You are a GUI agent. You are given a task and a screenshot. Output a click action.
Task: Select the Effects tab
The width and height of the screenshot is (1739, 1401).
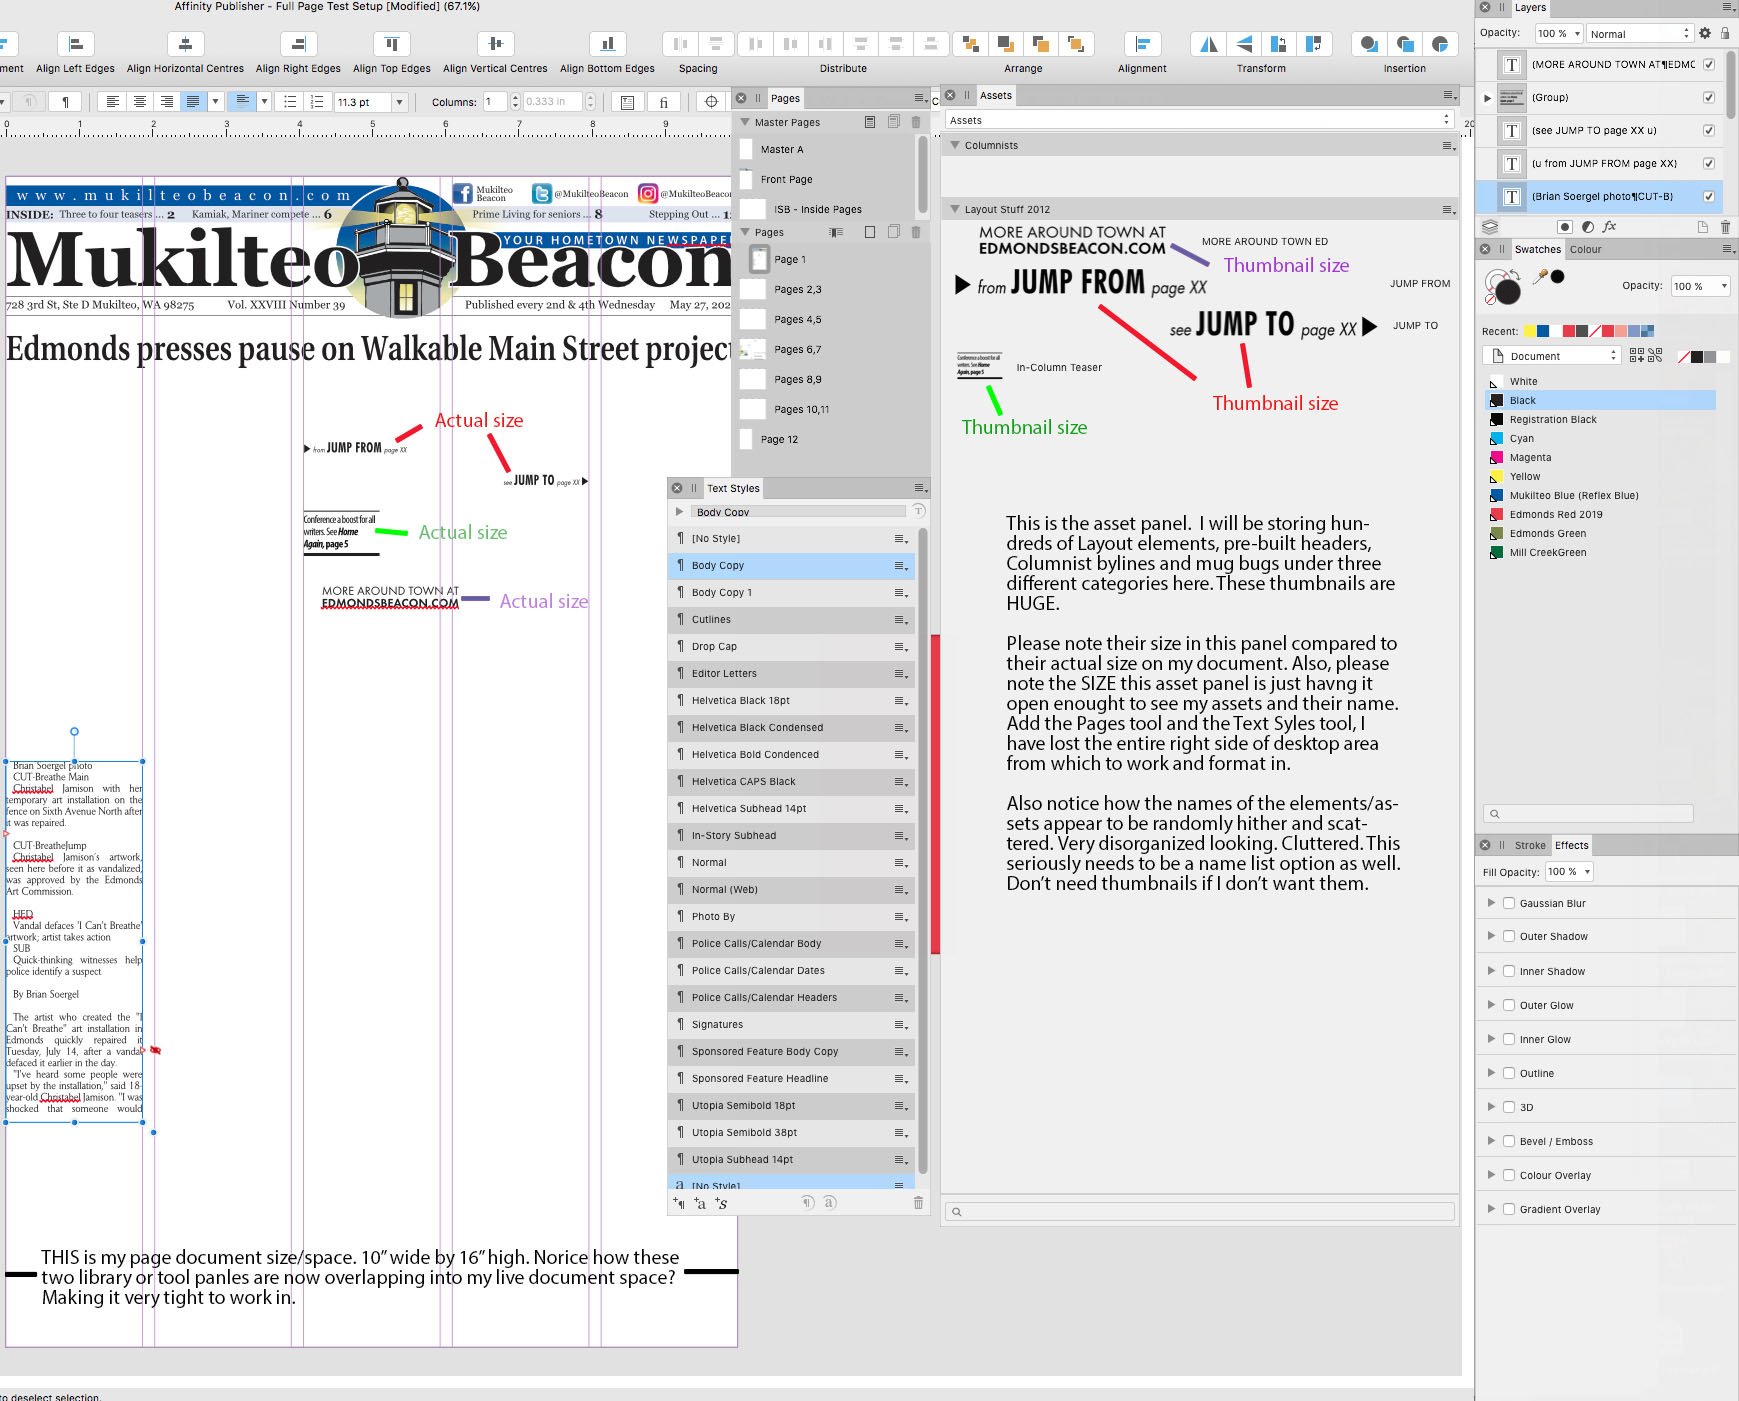pyautogui.click(x=1571, y=845)
